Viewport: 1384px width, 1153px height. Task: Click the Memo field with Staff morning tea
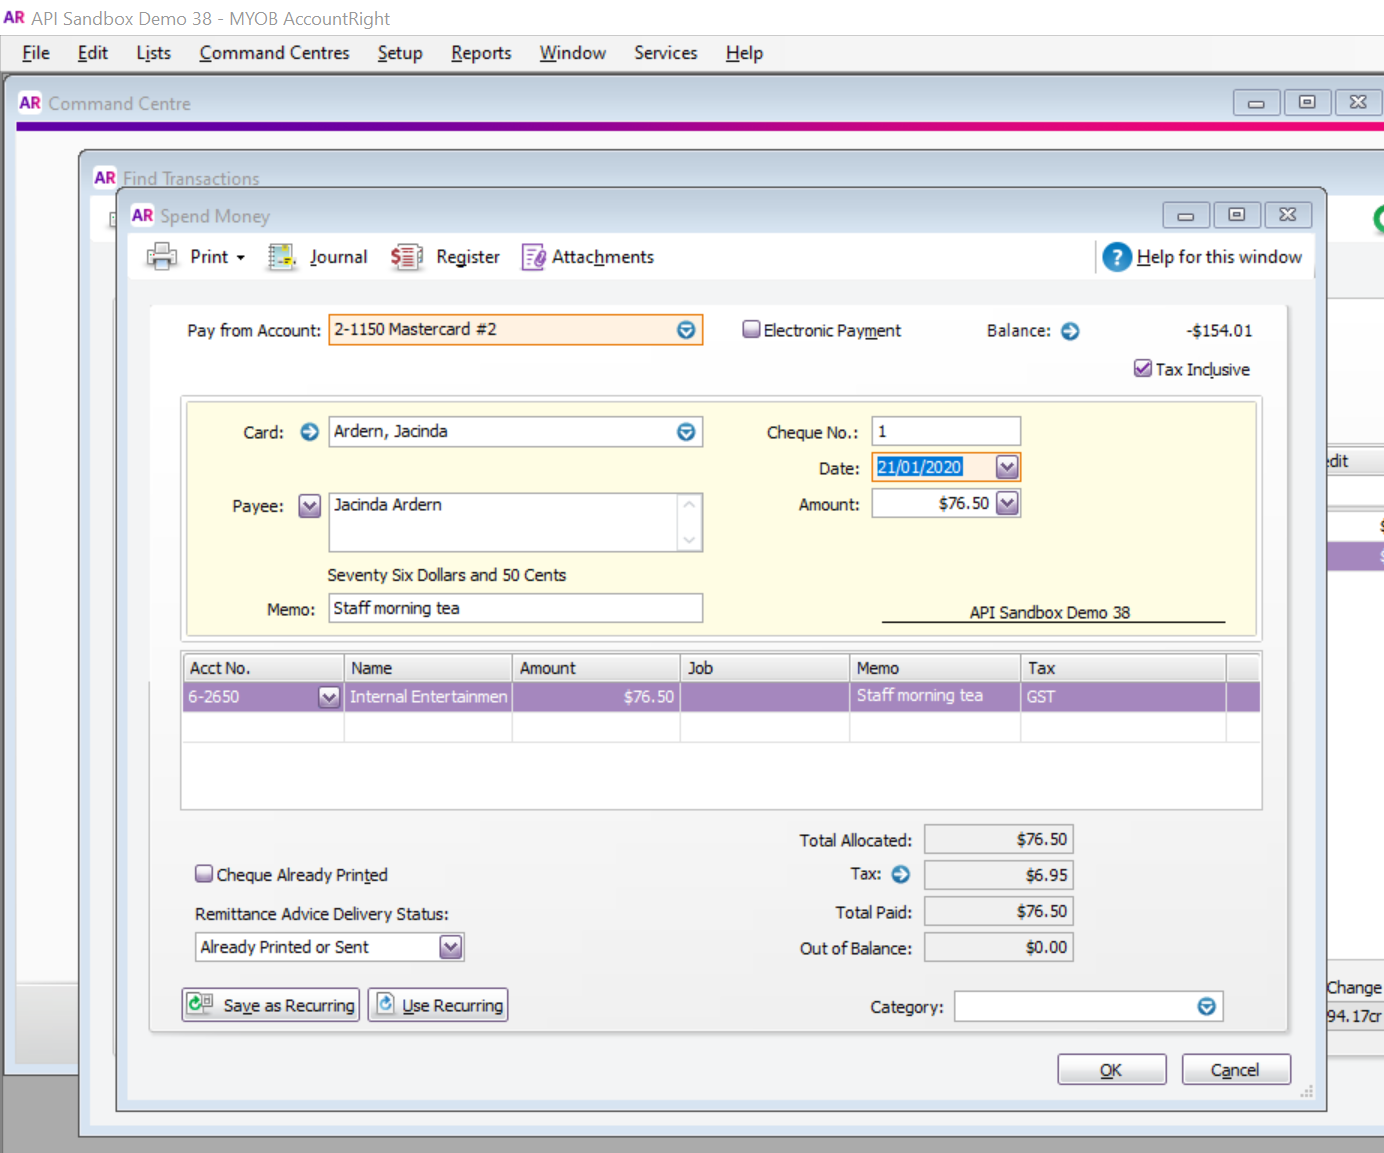tap(516, 608)
